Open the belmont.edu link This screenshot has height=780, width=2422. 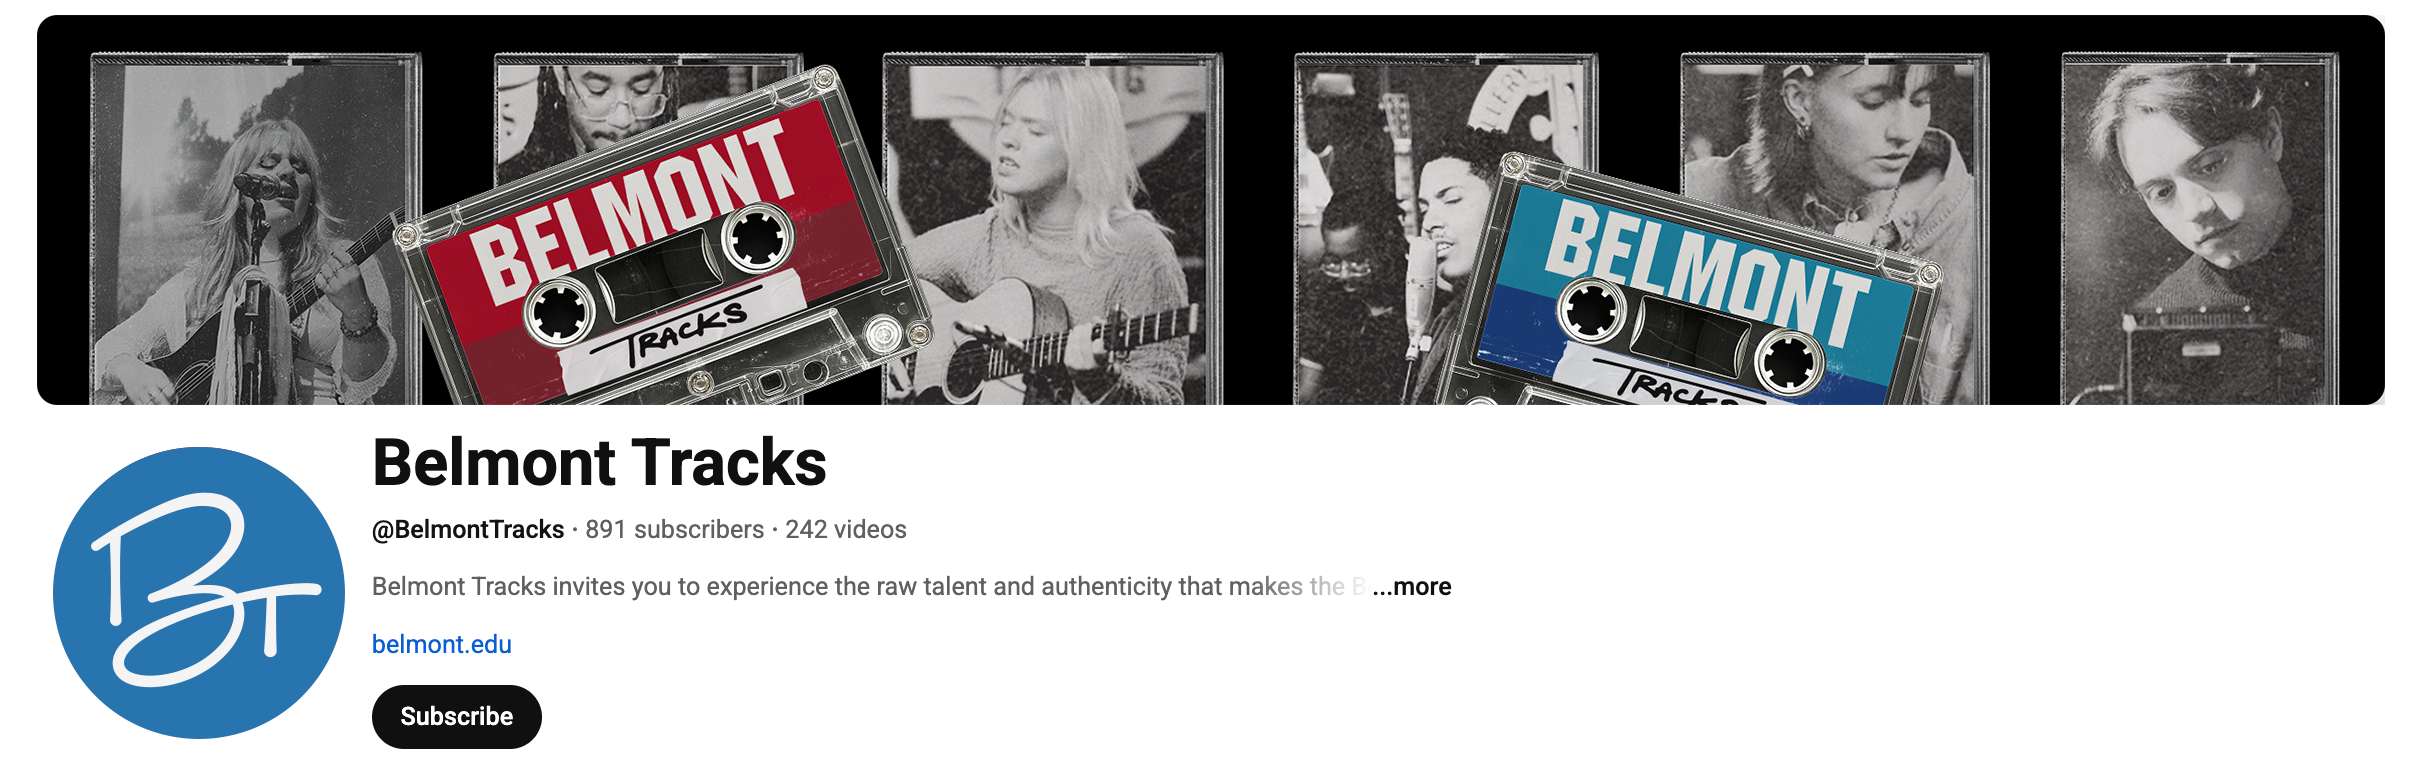coord(441,644)
